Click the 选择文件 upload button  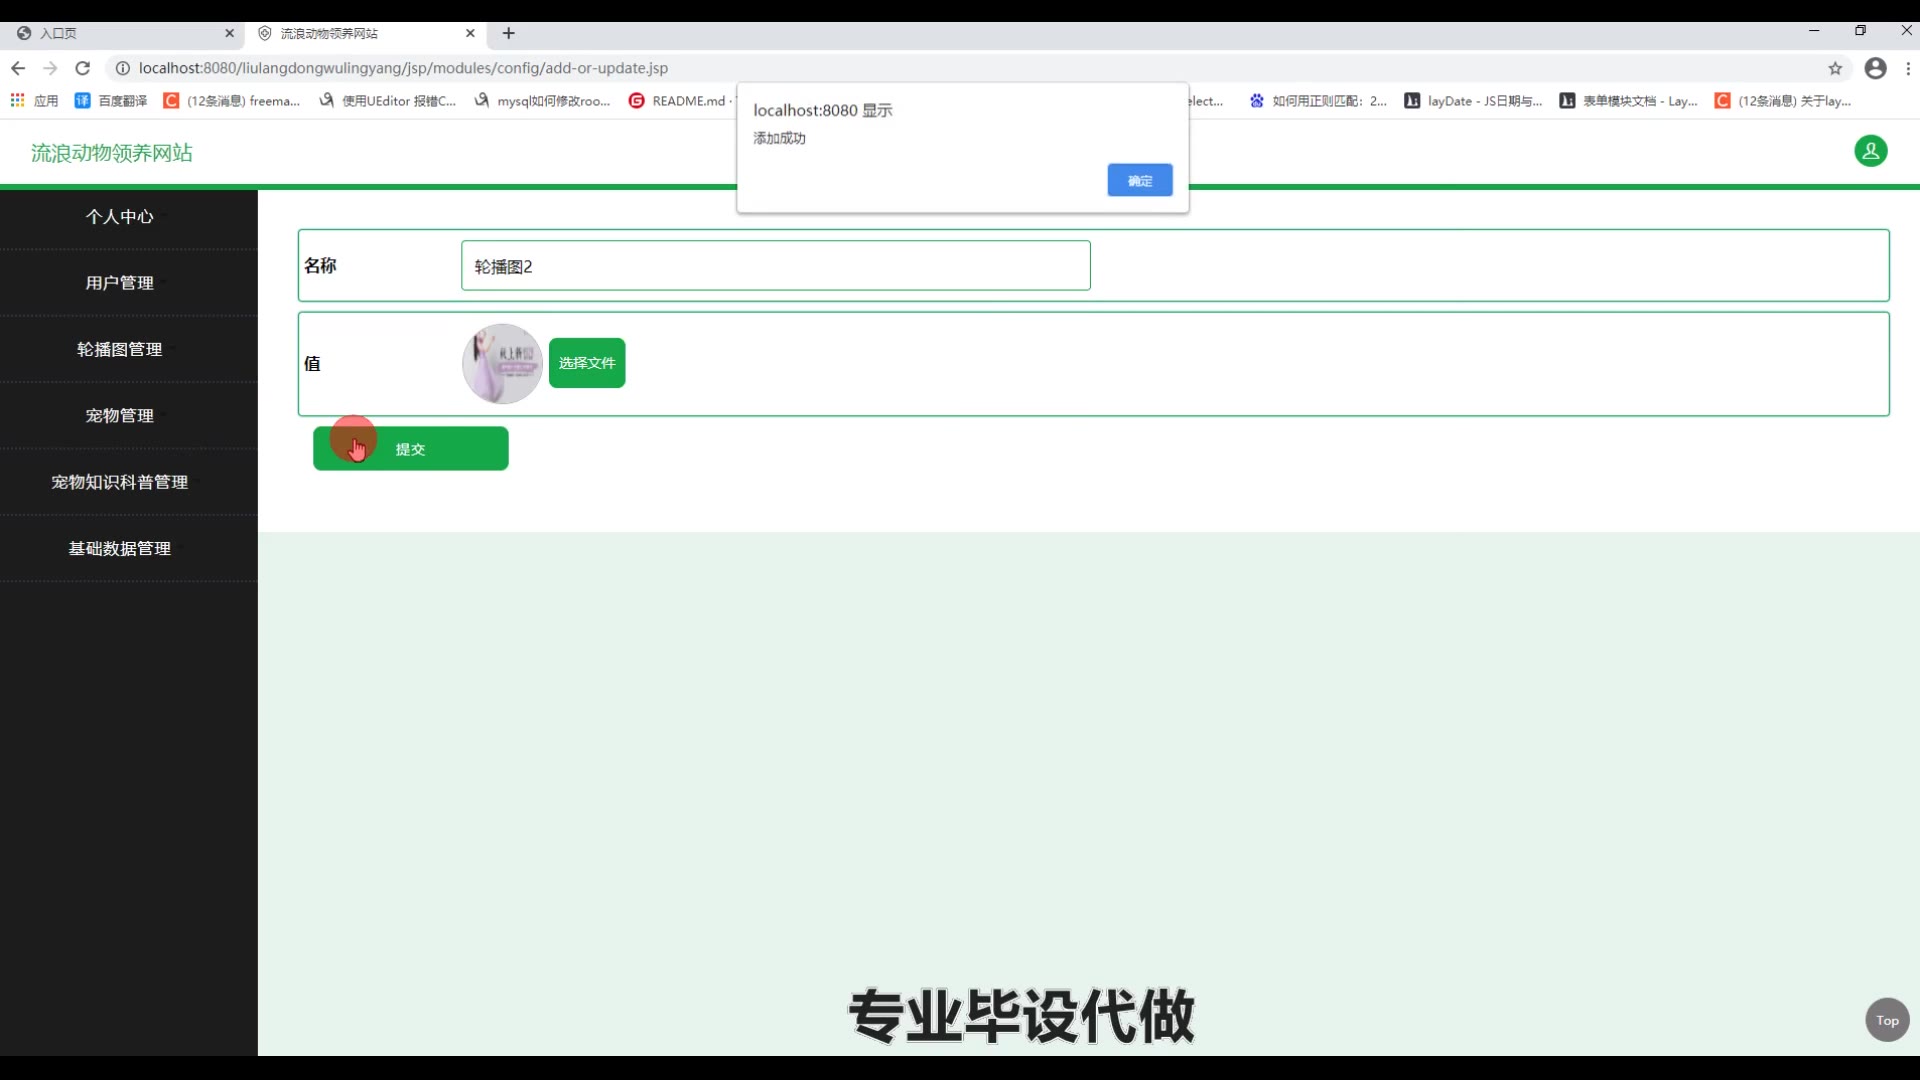pyautogui.click(x=587, y=363)
